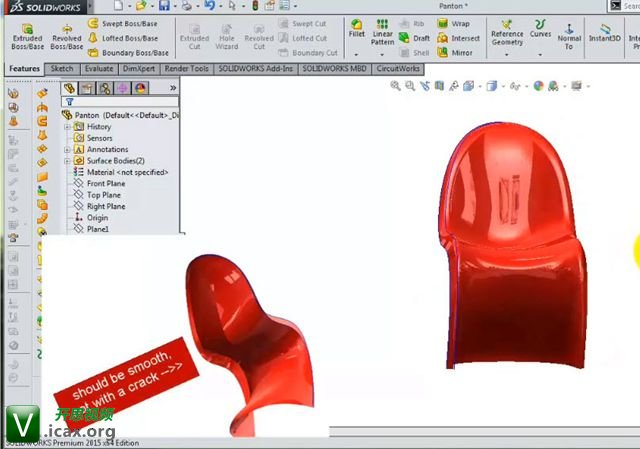Select the Top Plane
Viewport: 640px width, 449px height.
[x=97, y=195]
